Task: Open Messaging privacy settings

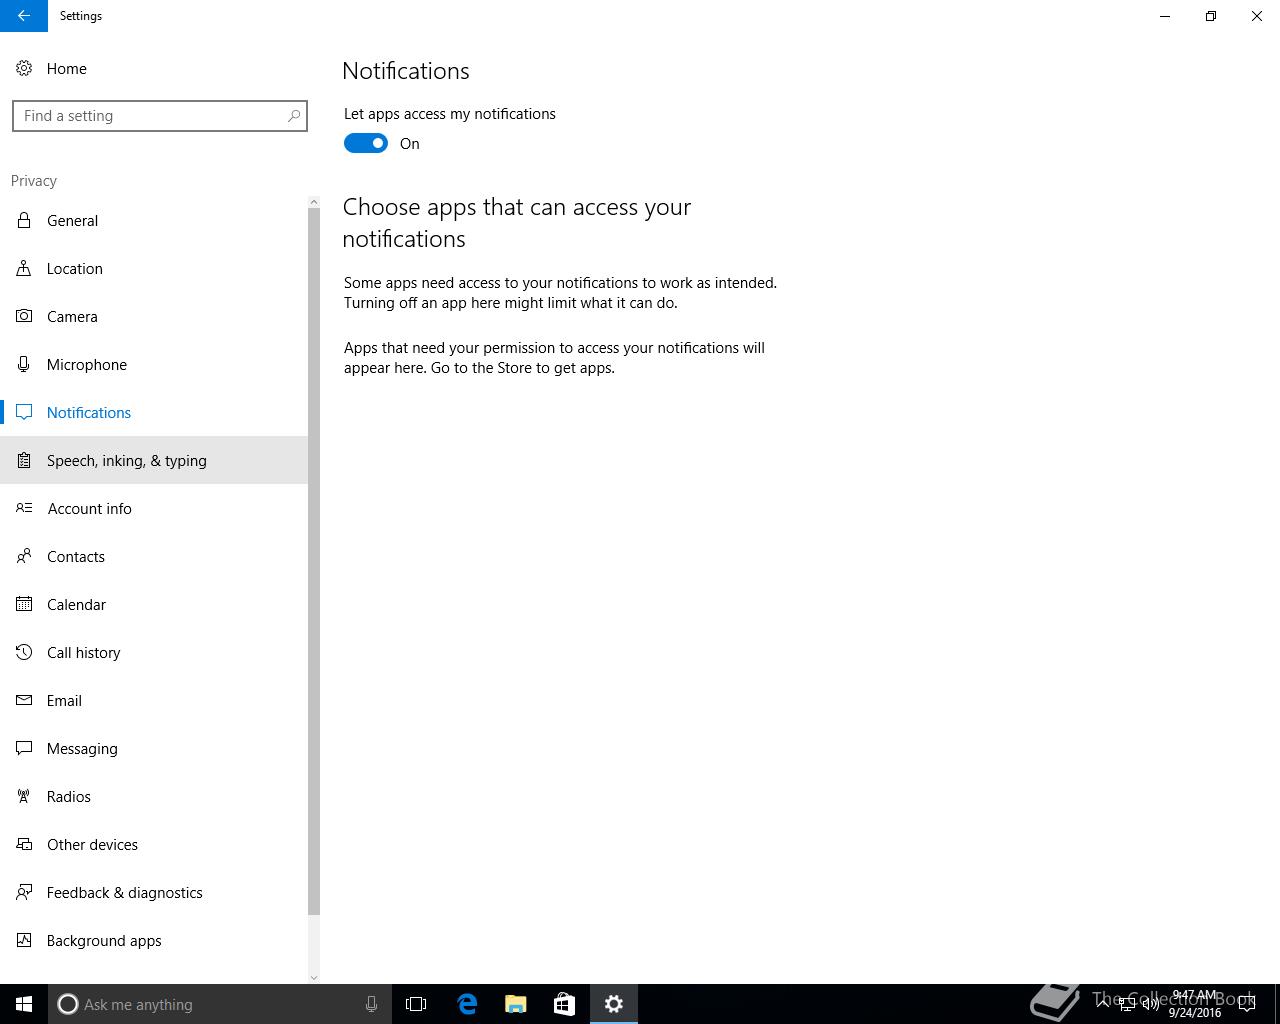Action: pos(154,748)
